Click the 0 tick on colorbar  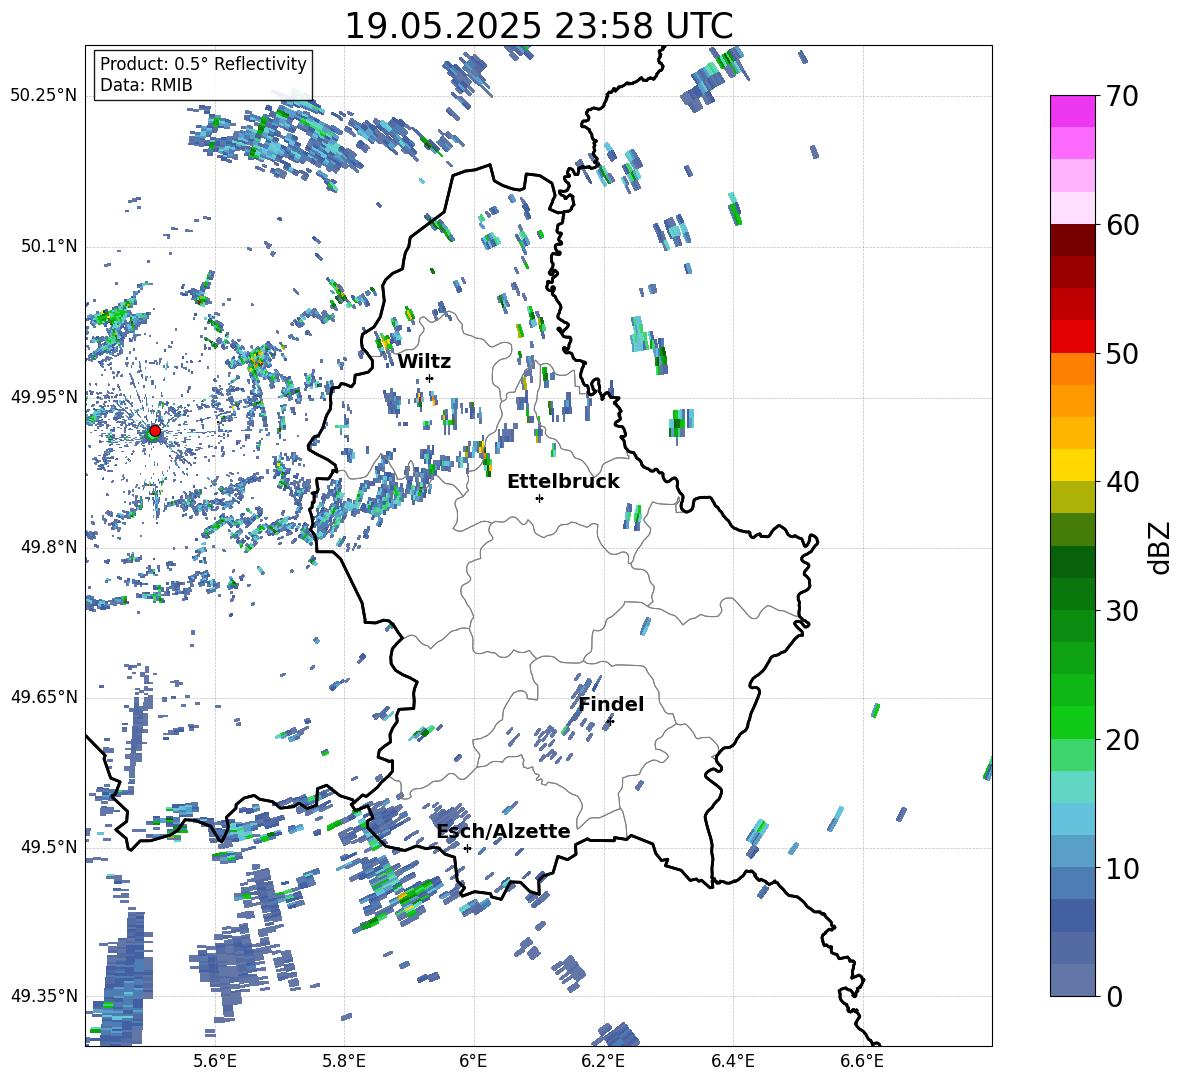[1114, 996]
